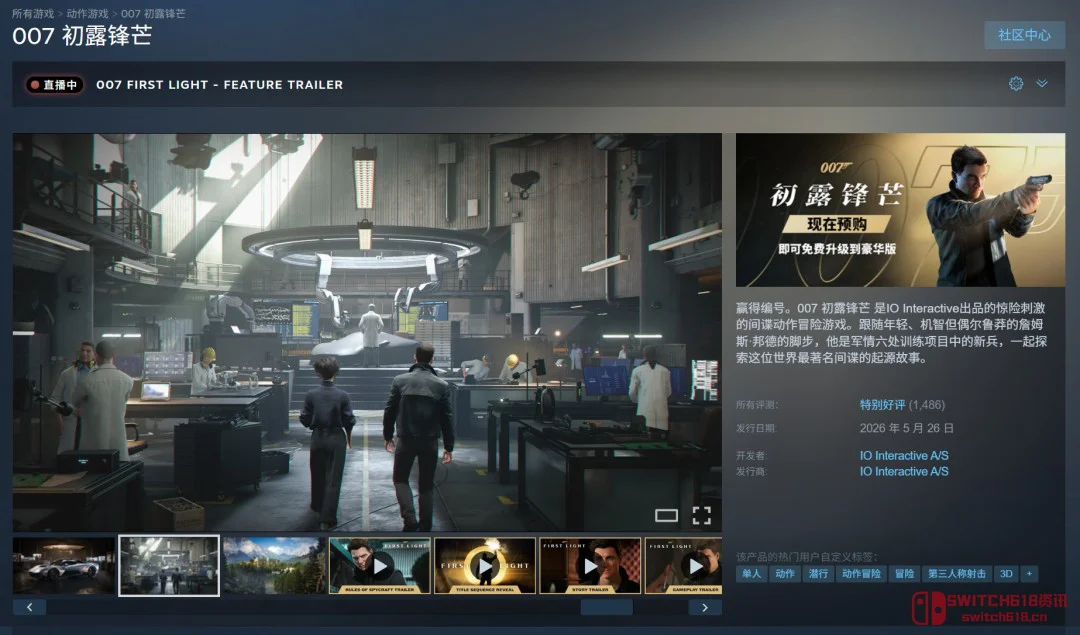Play Title Sequence Reveal trailer thumbnail

coord(485,565)
